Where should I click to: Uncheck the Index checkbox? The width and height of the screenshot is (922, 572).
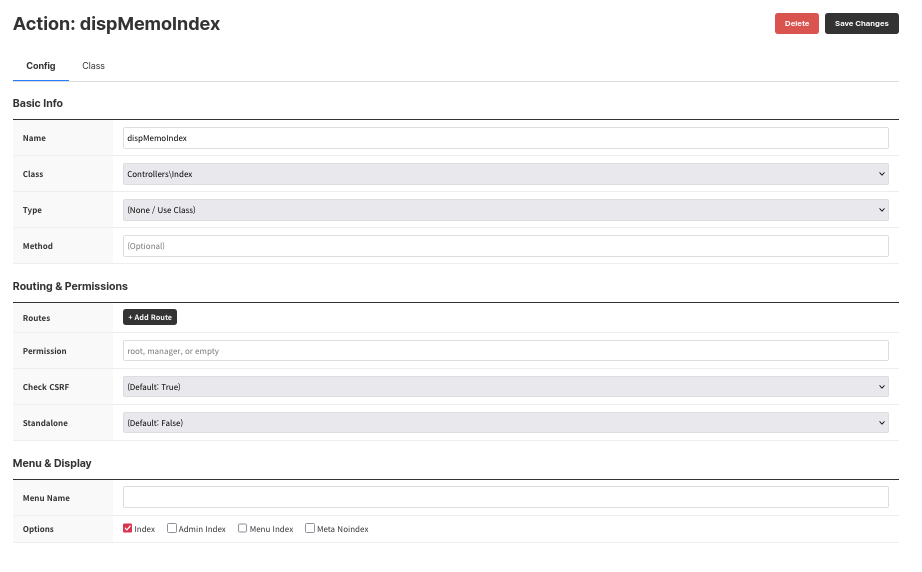128,528
